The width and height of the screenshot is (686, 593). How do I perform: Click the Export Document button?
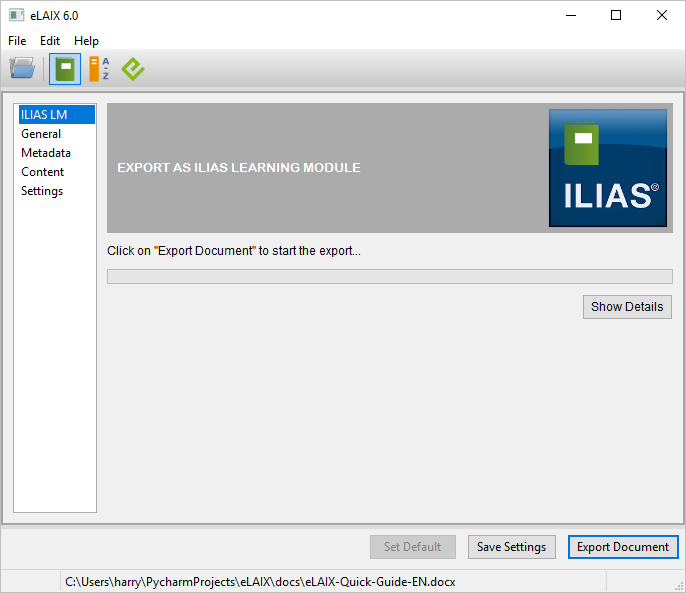coord(623,547)
